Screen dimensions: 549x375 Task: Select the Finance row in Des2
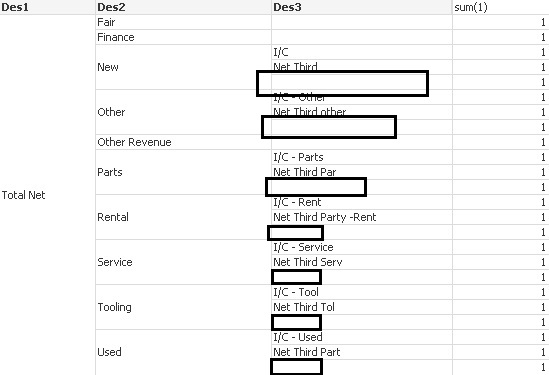[183, 37]
